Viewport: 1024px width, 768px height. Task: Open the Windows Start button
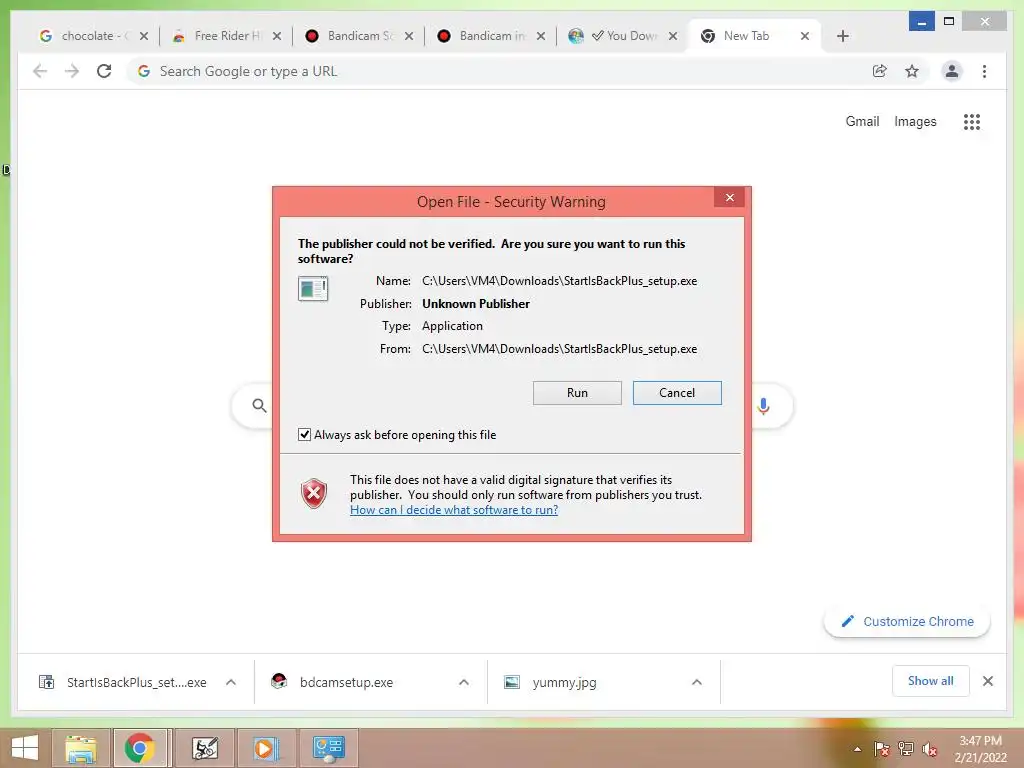pyautogui.click(x=25, y=748)
